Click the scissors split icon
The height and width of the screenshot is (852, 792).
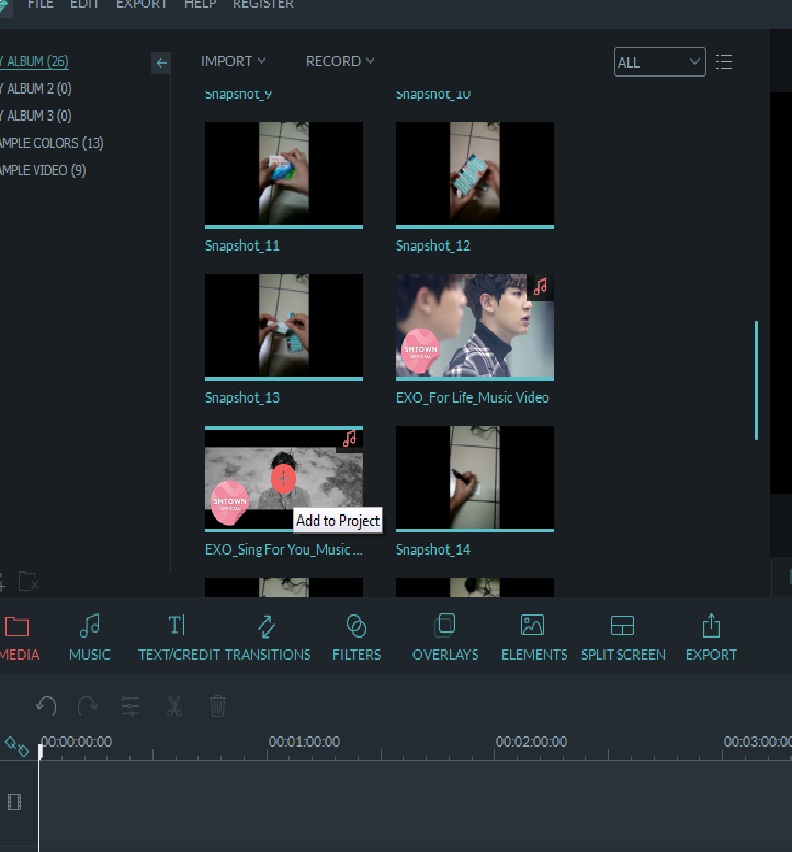click(x=174, y=706)
